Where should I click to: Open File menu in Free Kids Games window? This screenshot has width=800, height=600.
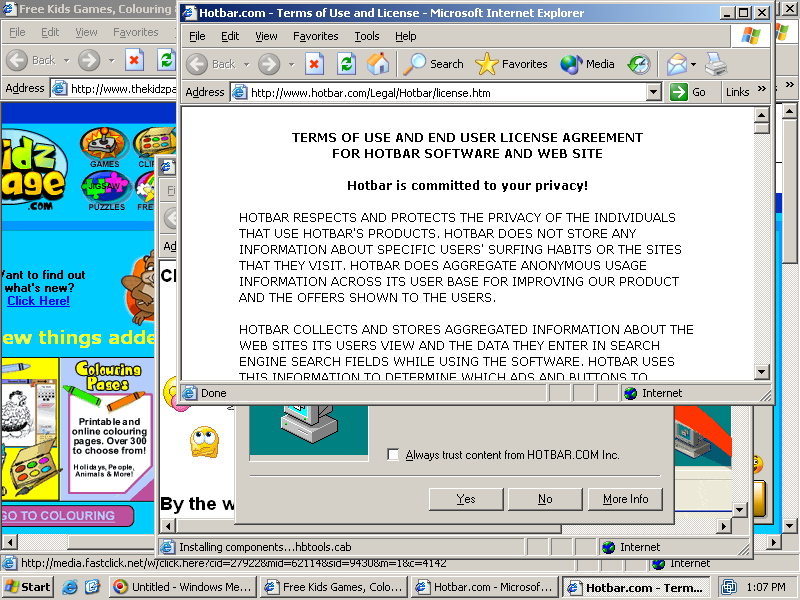point(17,32)
